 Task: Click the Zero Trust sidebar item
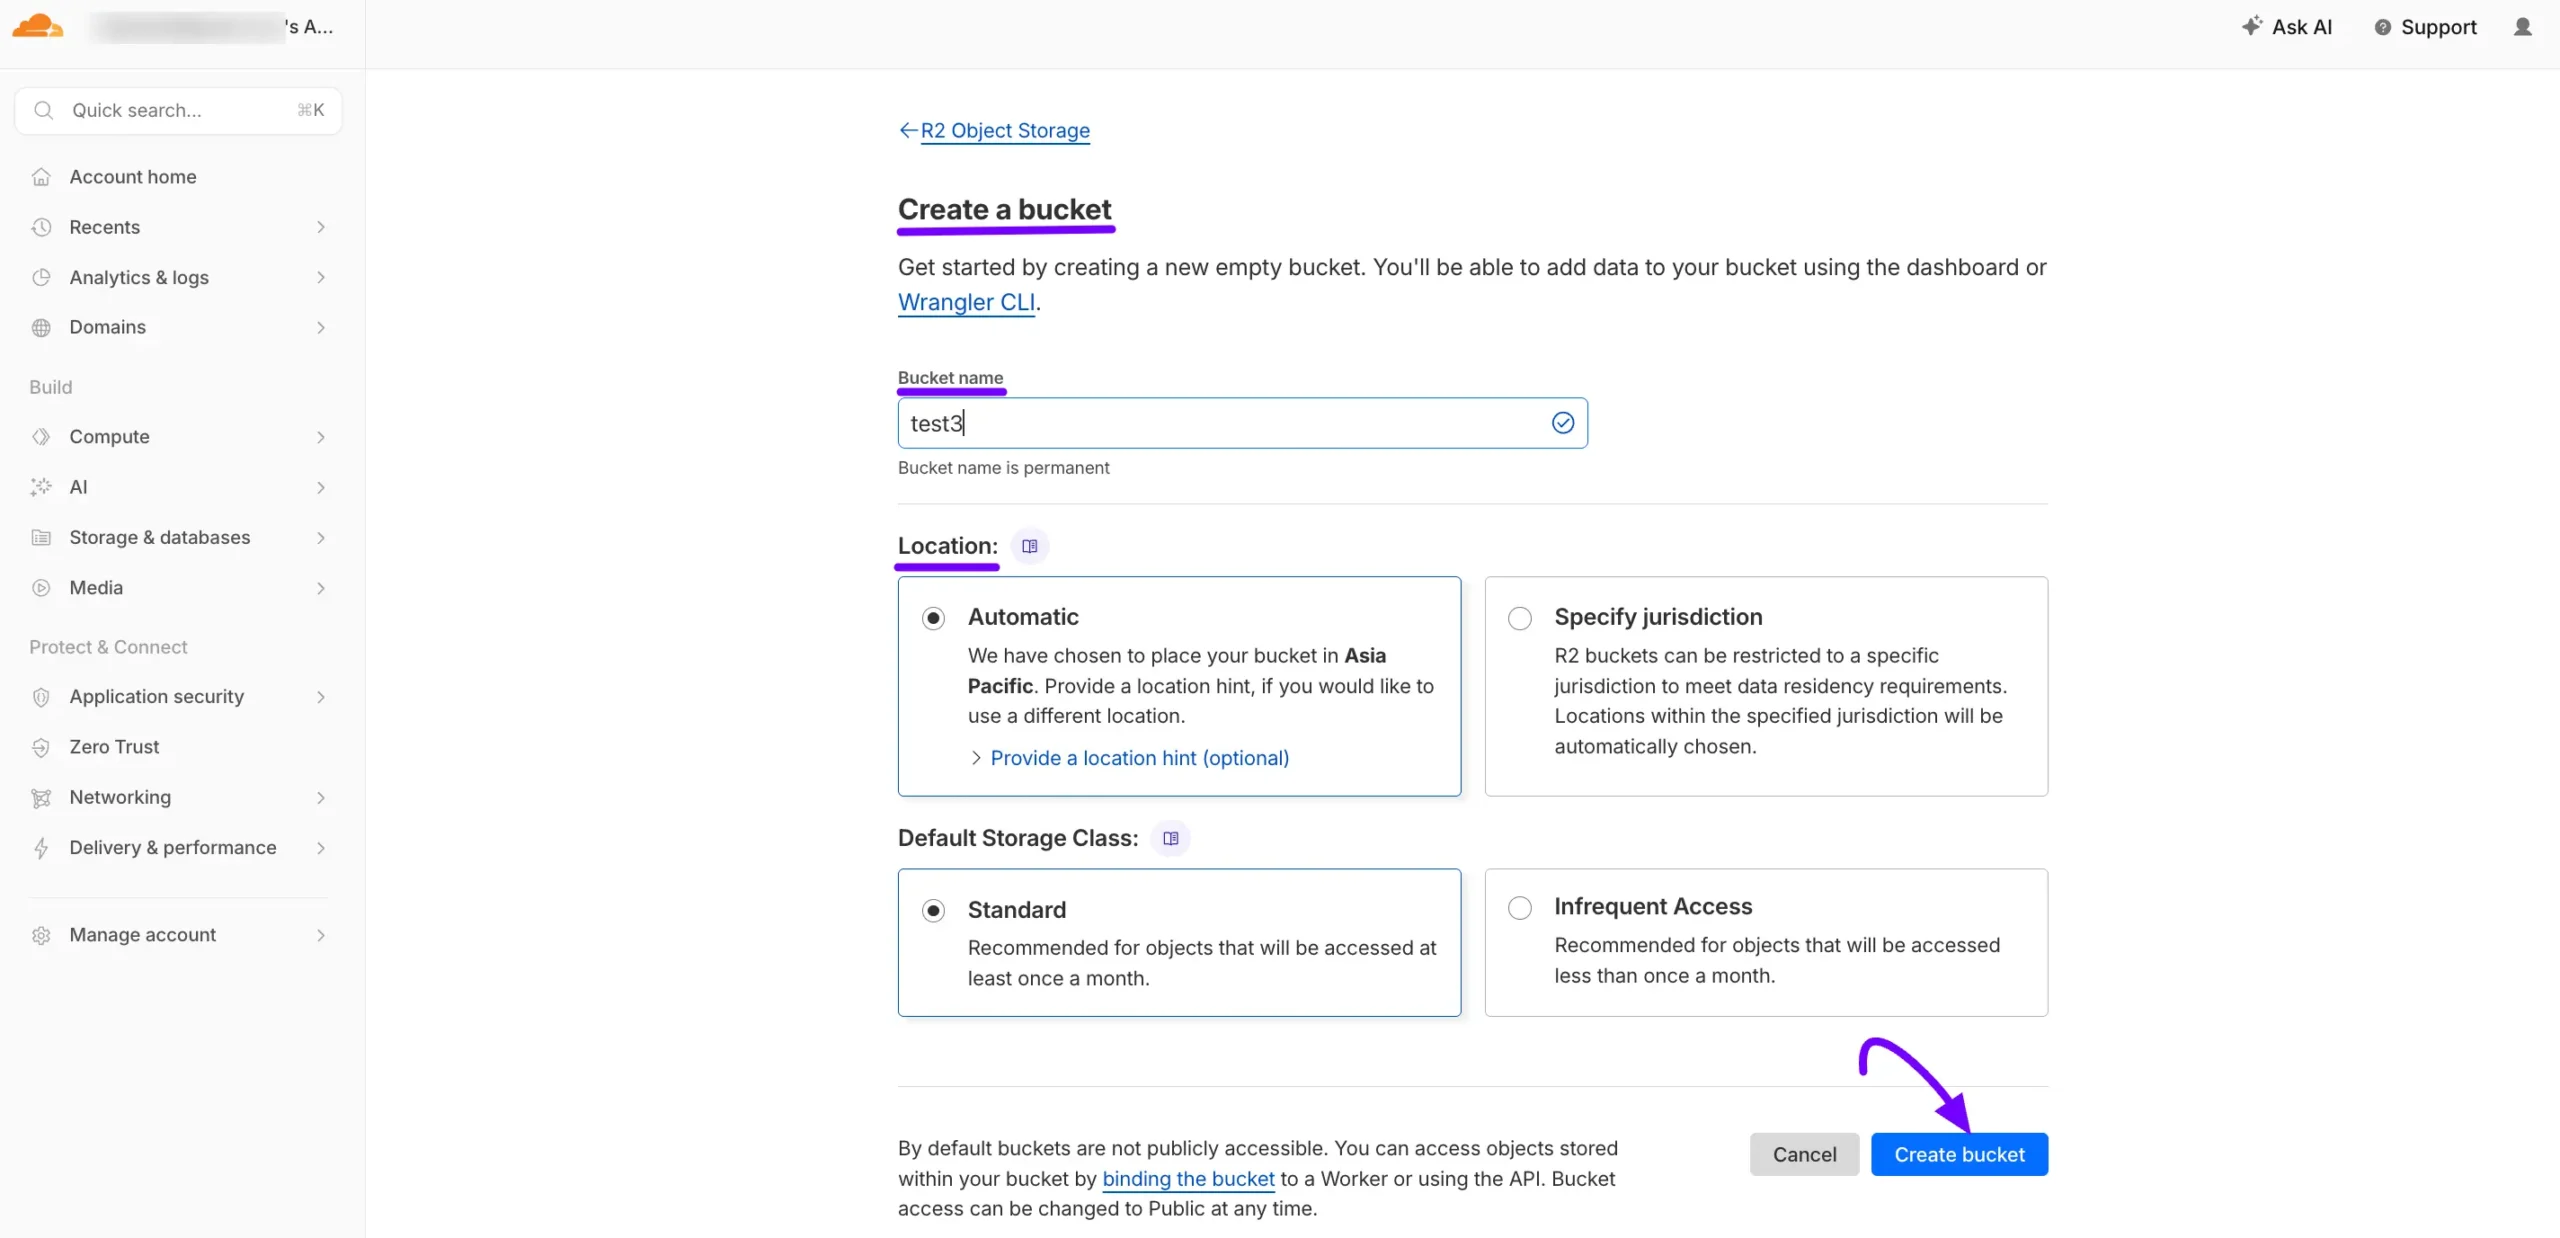tap(114, 747)
